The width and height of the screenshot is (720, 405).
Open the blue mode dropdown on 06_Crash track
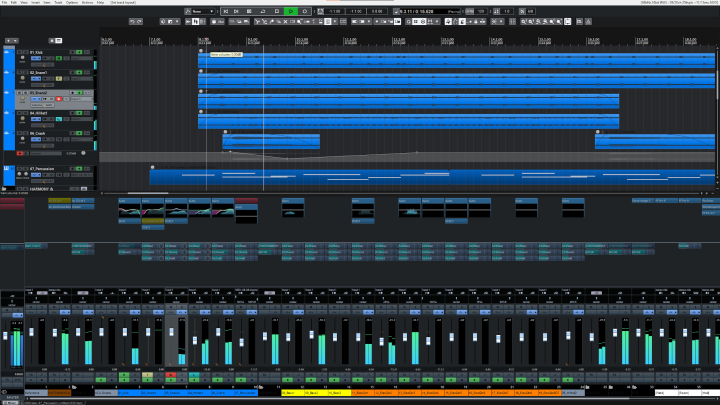[x=36, y=139]
